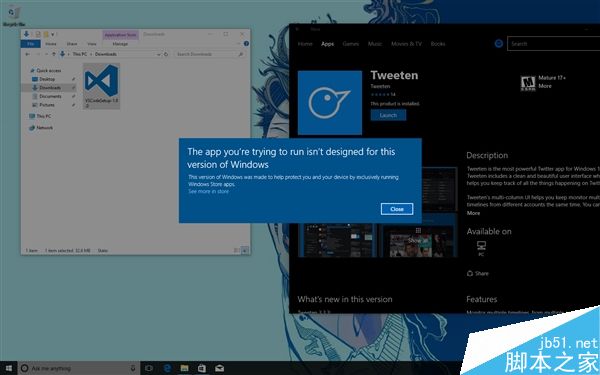600x375 pixels.
Task: Open the Books tab in Store
Action: tap(438, 44)
